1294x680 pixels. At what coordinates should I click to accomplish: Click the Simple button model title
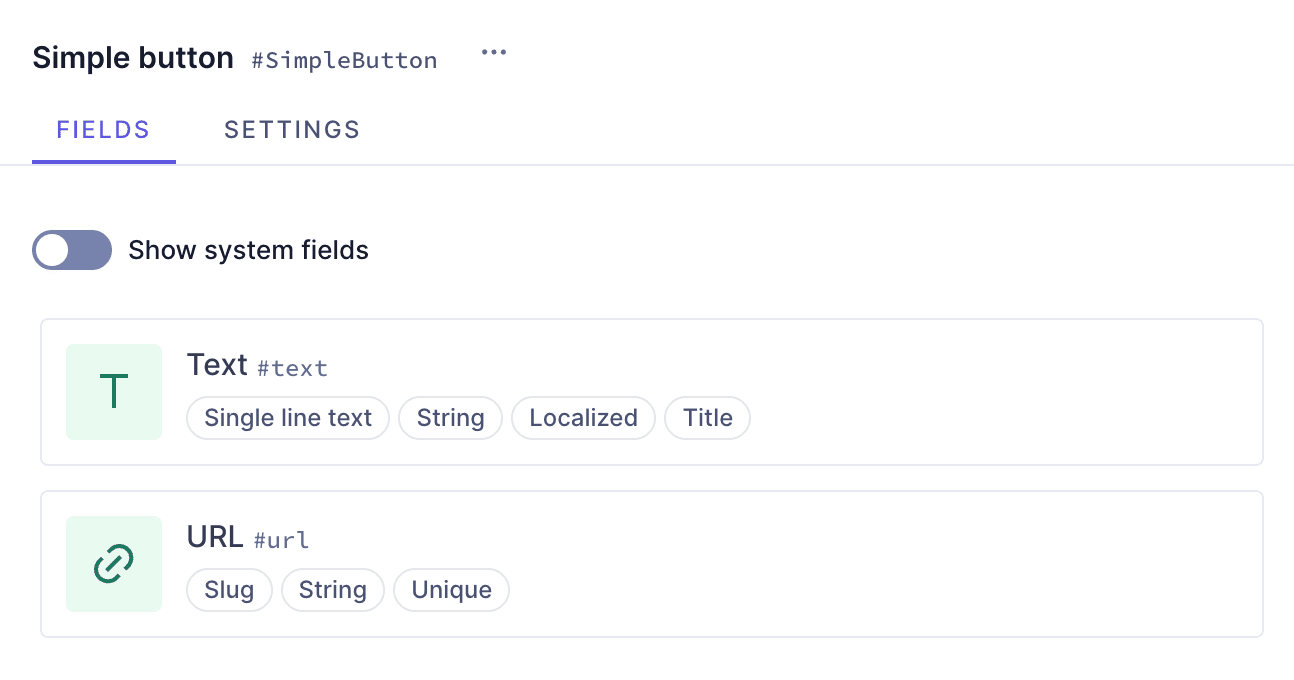(132, 57)
